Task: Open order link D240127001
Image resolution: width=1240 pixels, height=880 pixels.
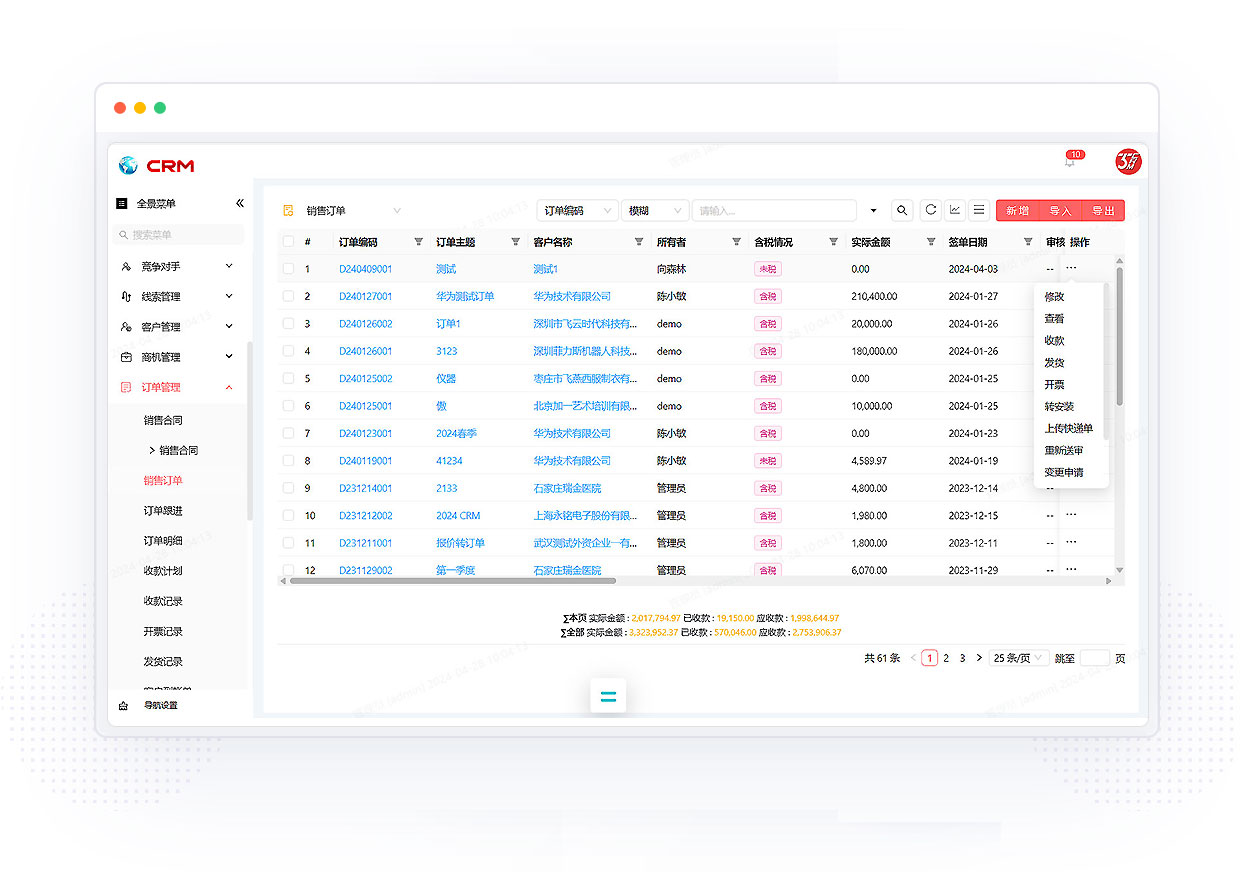Action: (x=365, y=297)
